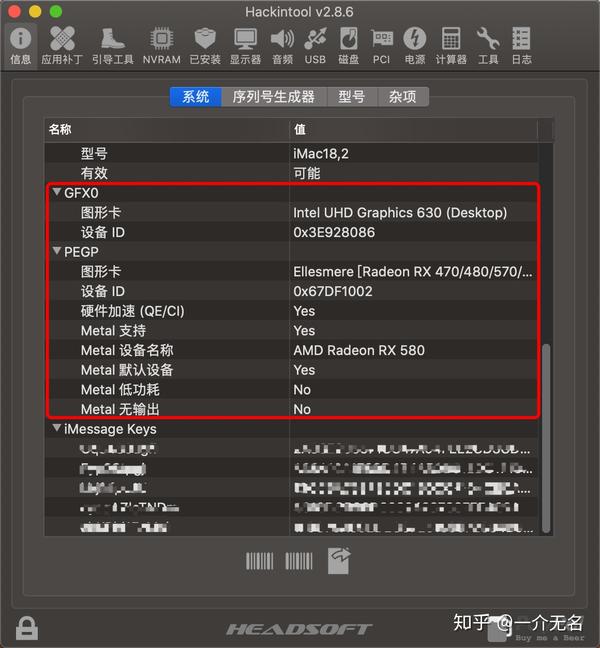The image size is (600, 648).
Task: Select the 硬件加速 (QE/CI) row
Action: [x=291, y=311]
